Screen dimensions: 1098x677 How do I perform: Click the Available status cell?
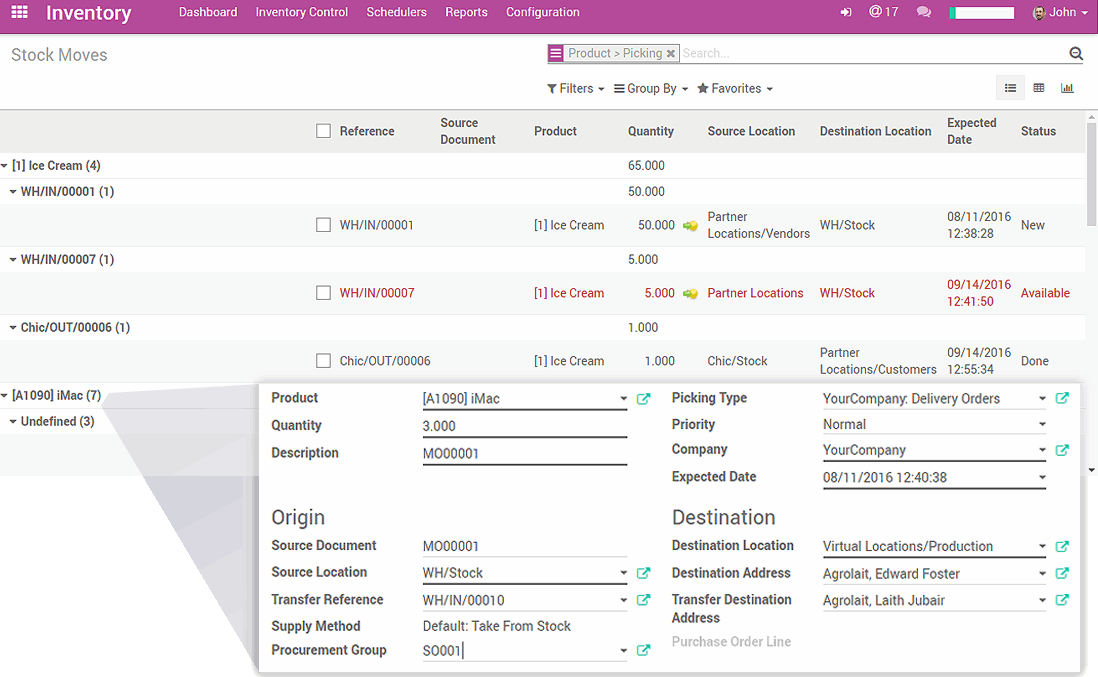(1045, 293)
